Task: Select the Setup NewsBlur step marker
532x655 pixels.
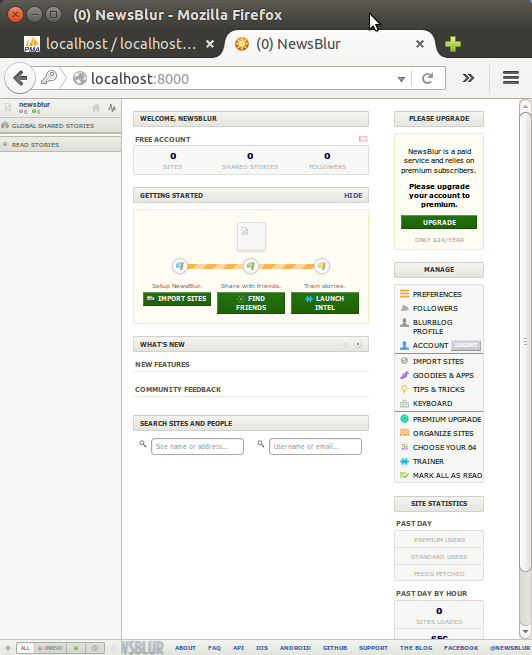Action: click(x=180, y=266)
